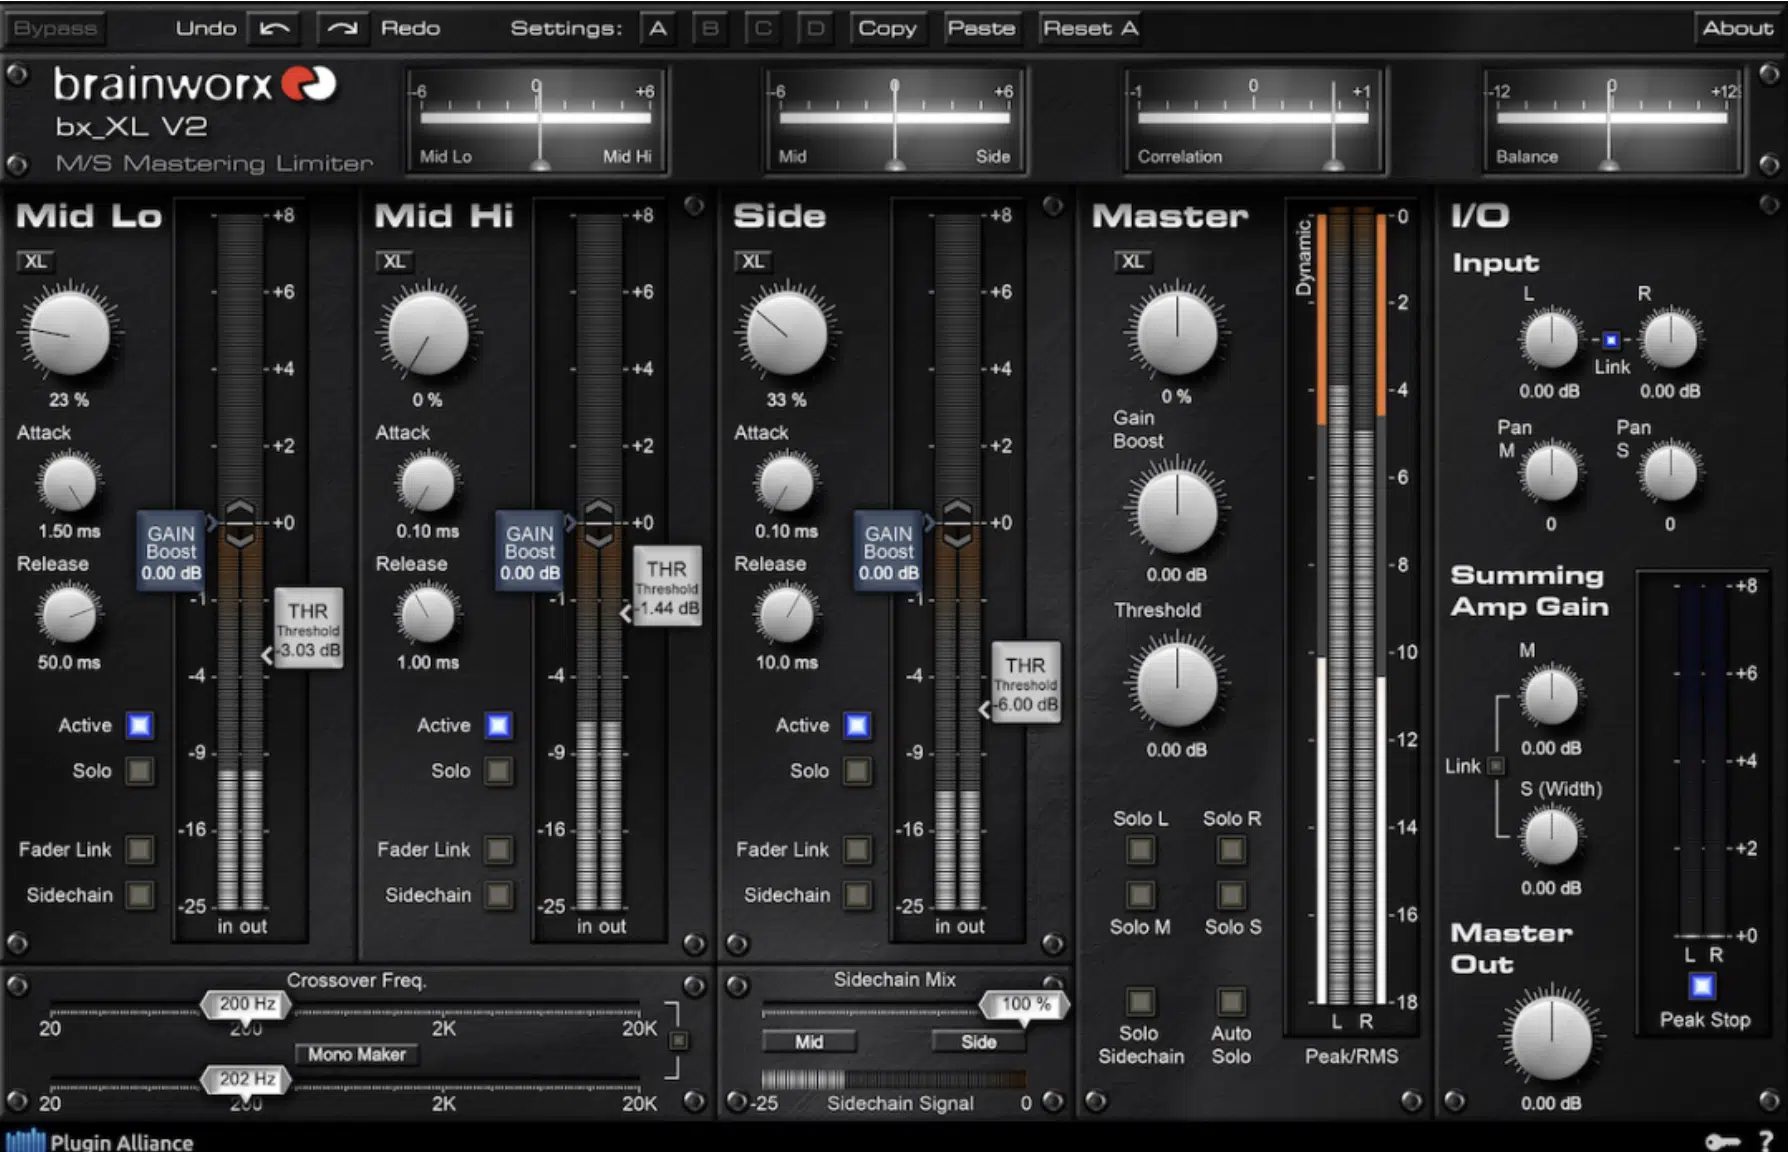Click the Mid Hi THR threshold handle
The image size is (1790, 1152).
coord(665,587)
